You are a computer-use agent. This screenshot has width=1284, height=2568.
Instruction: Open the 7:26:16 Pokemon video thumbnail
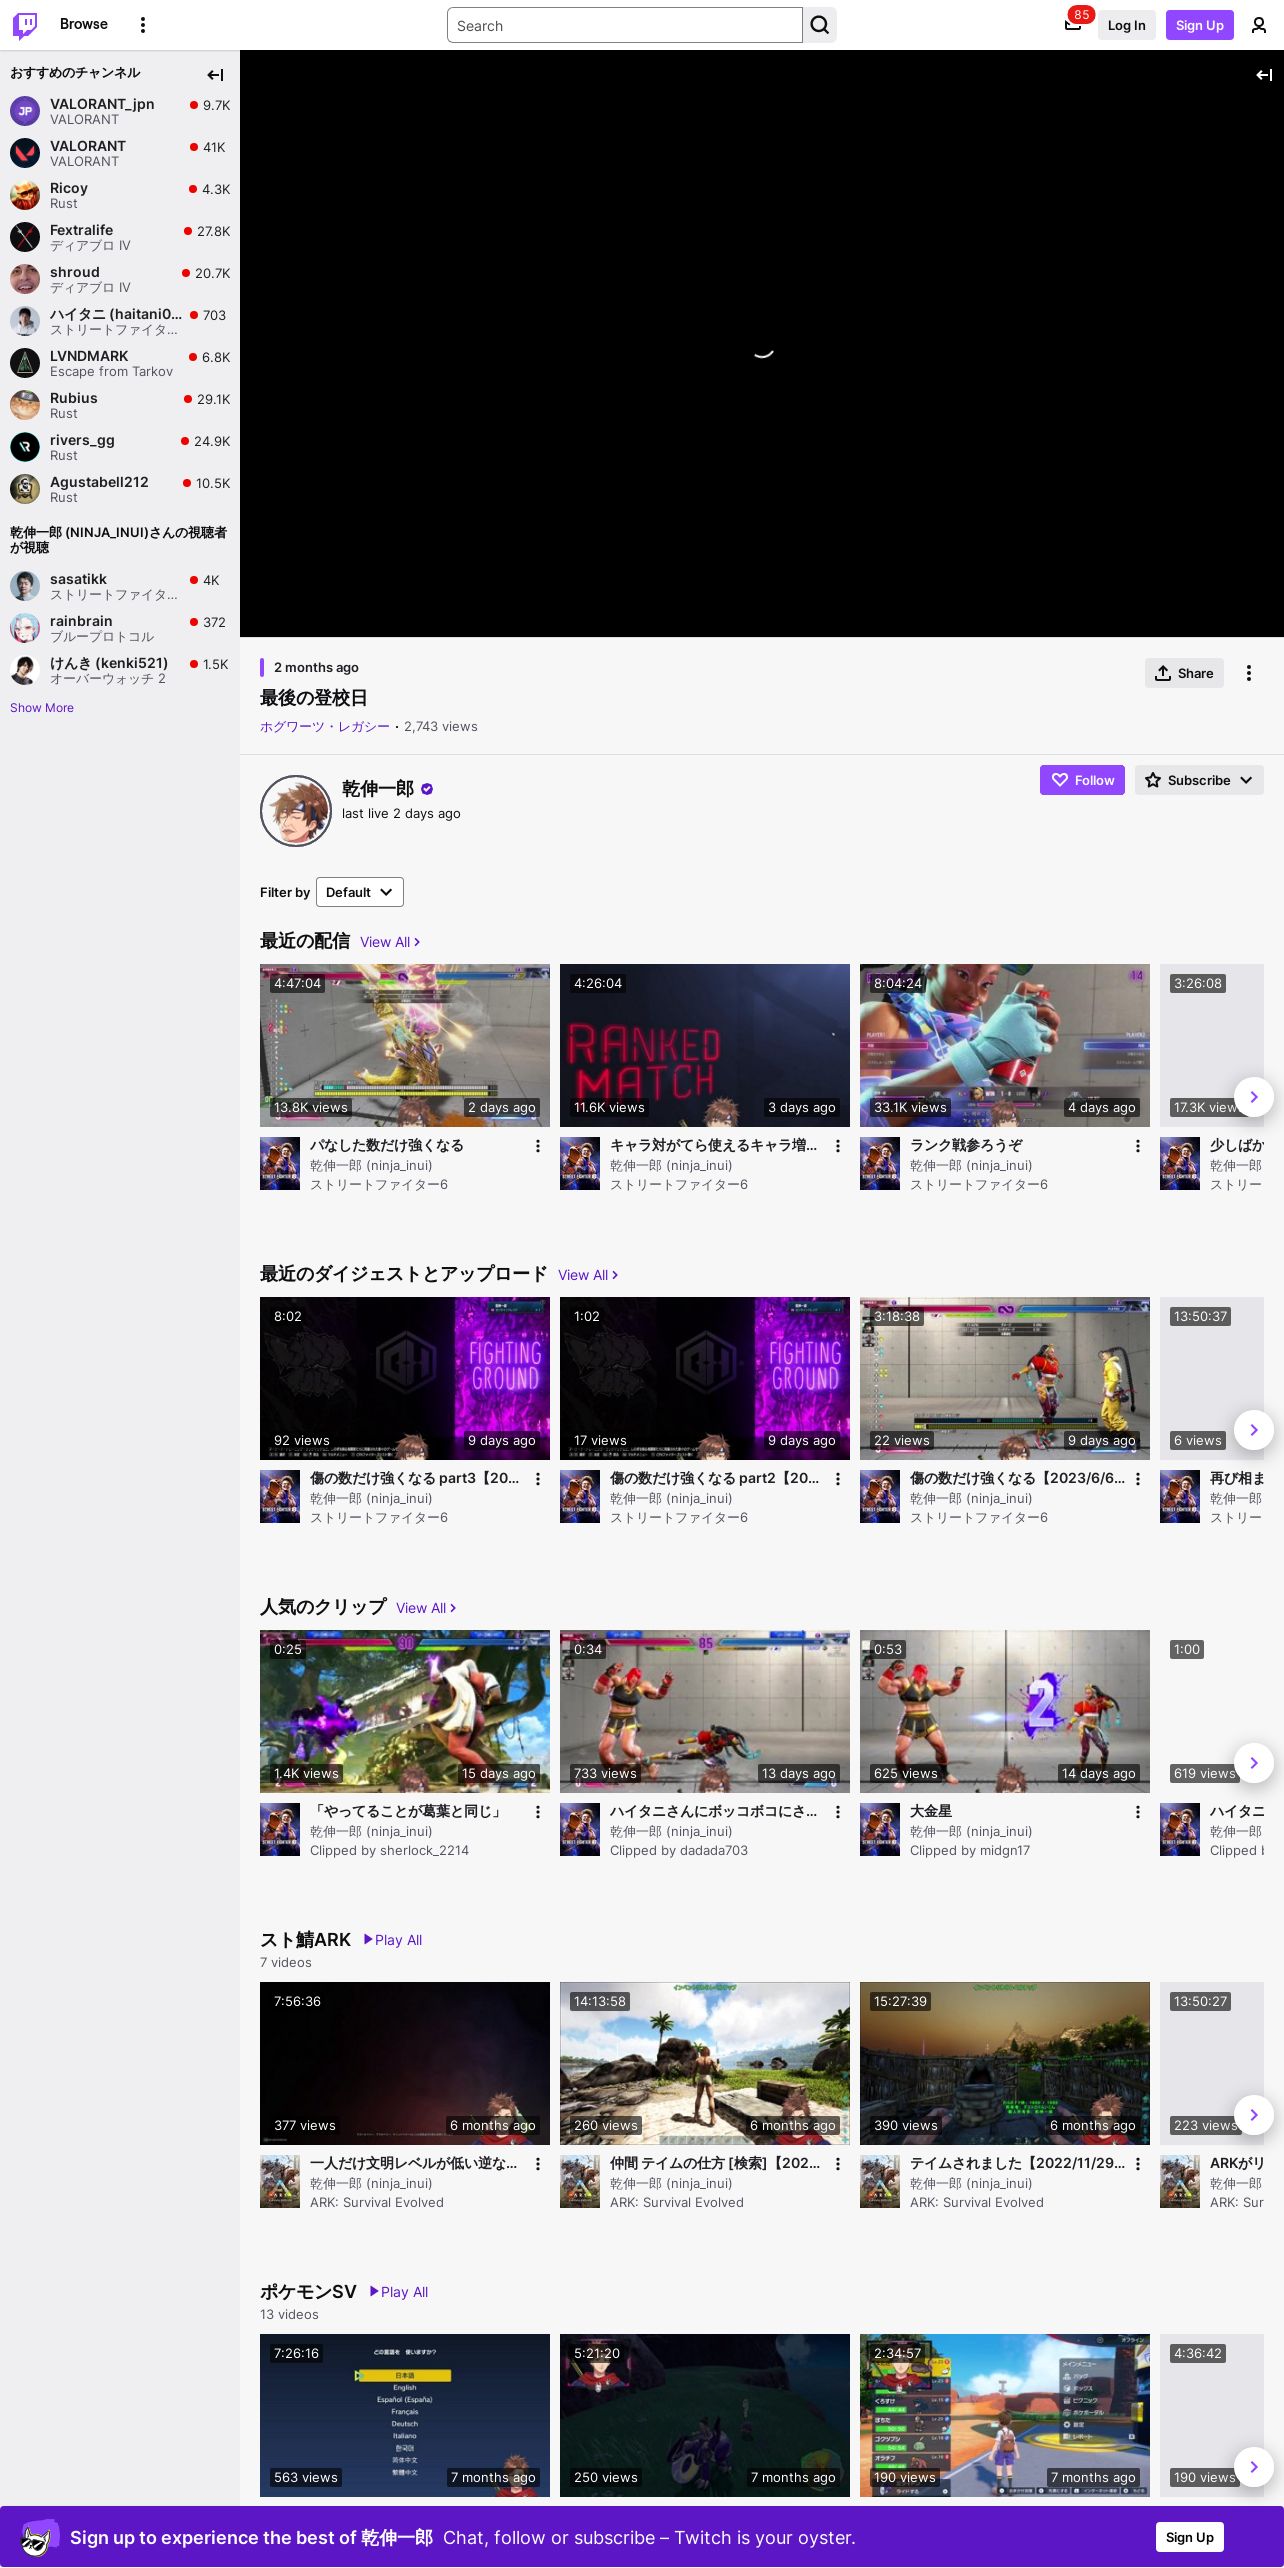(x=405, y=2415)
